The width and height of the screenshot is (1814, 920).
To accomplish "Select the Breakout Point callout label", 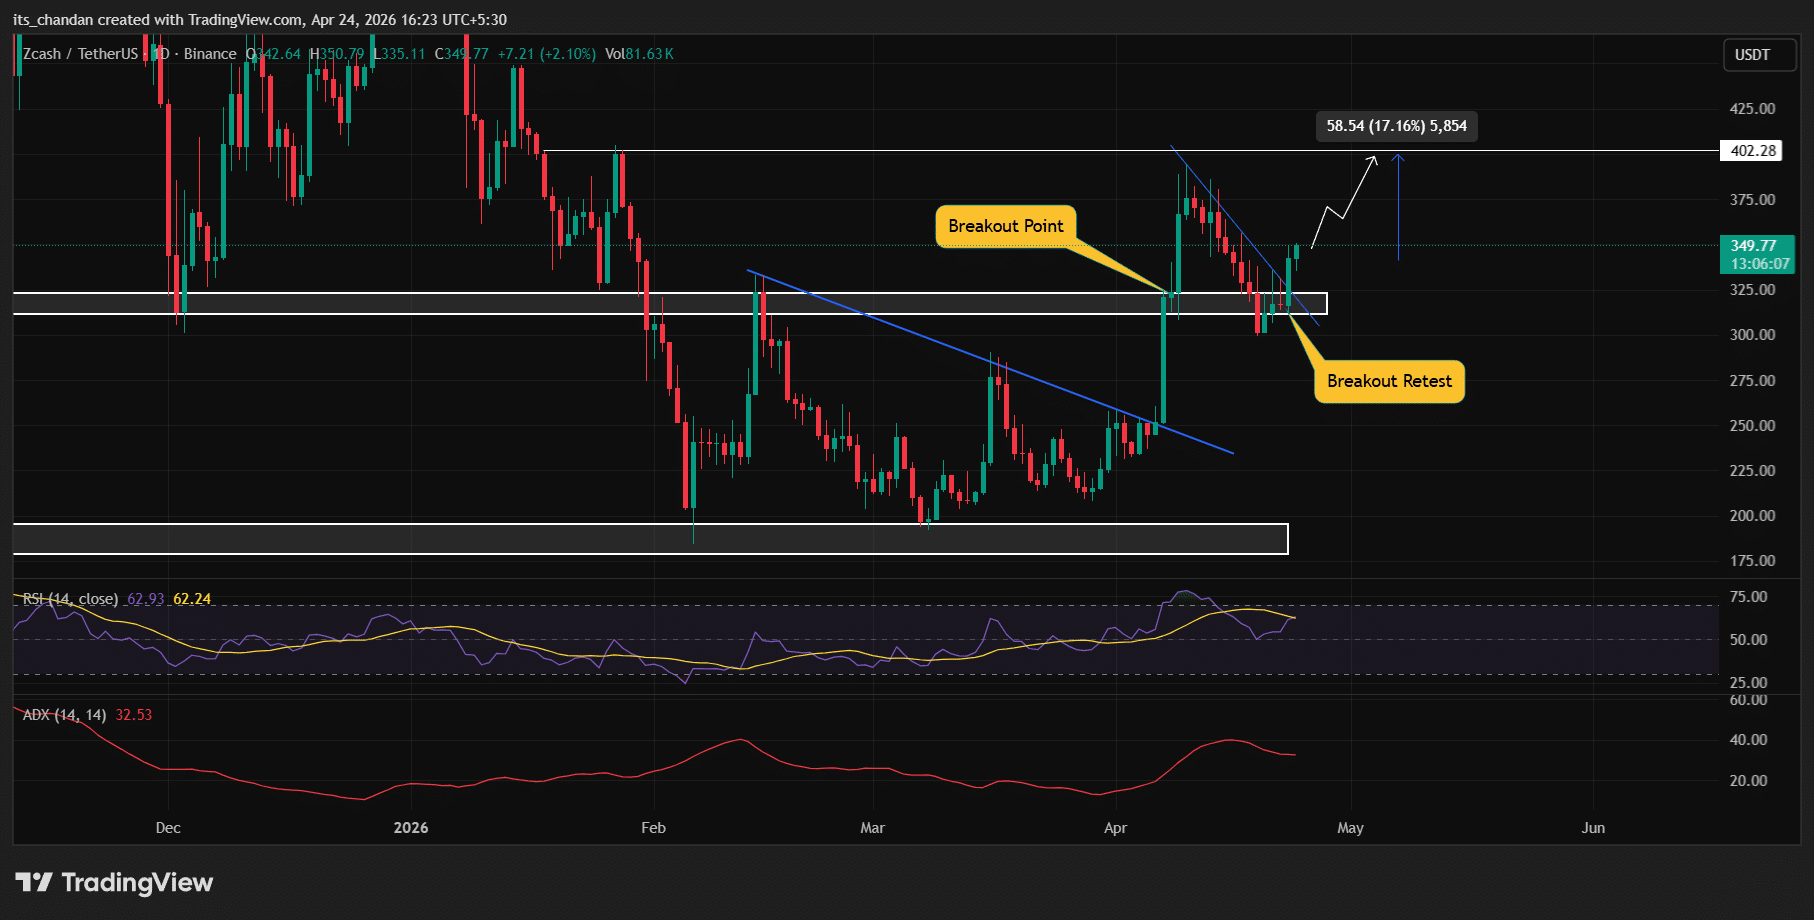I will click(1005, 226).
